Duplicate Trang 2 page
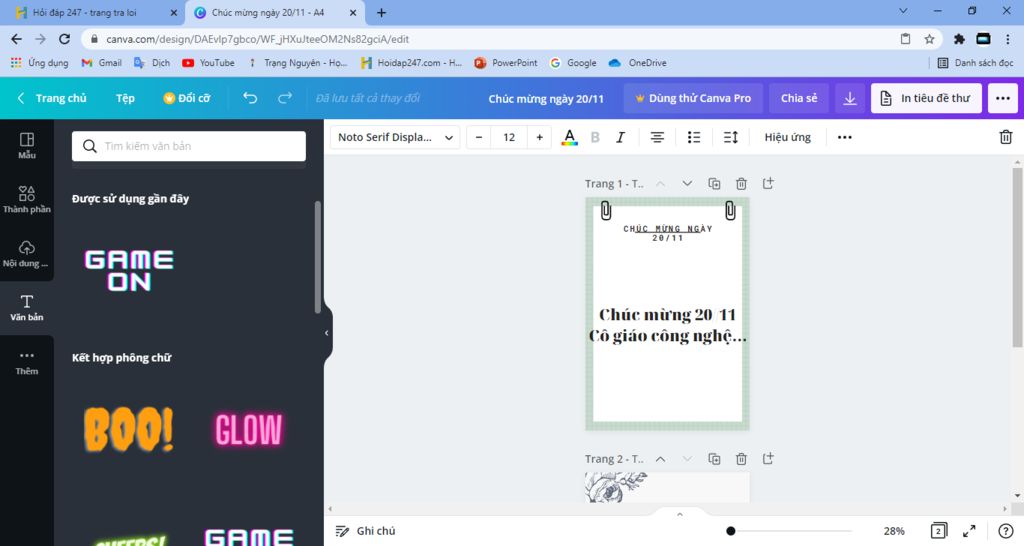Viewport: 1024px width, 546px height. coord(714,459)
